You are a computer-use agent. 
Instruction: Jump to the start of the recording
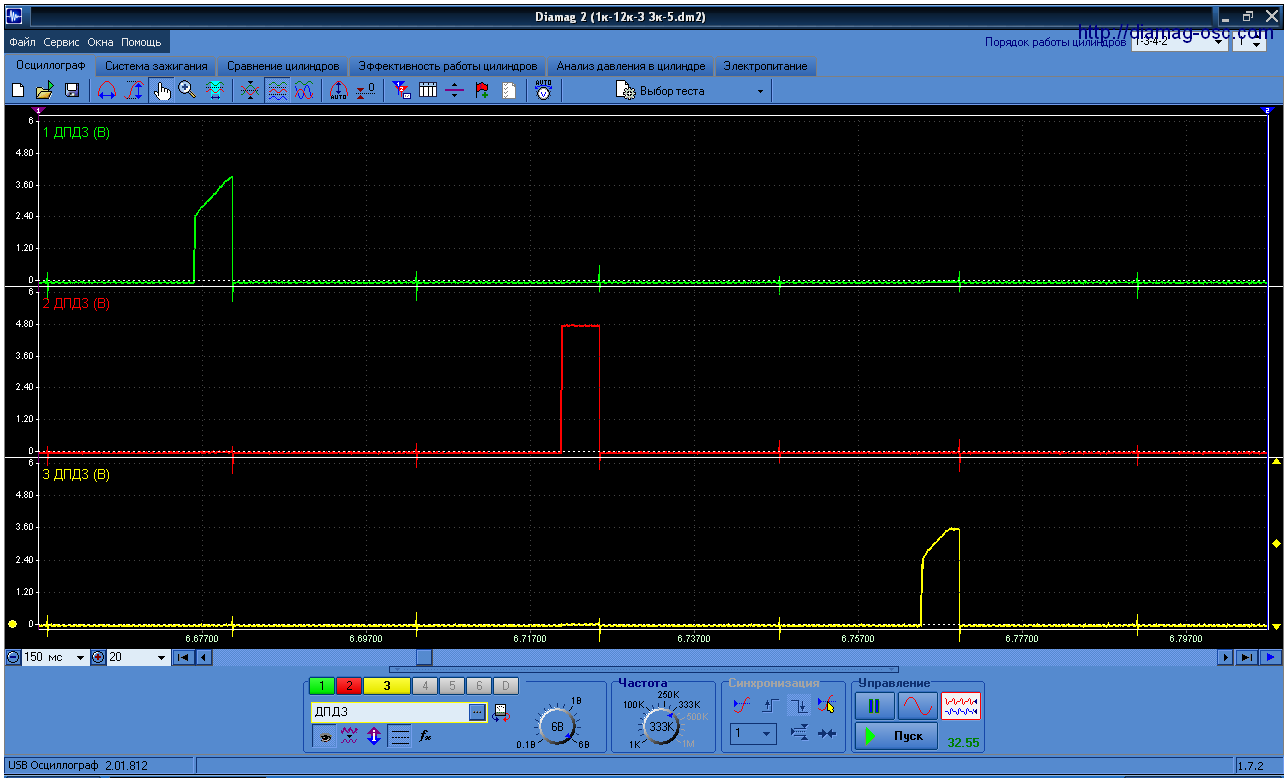(183, 657)
